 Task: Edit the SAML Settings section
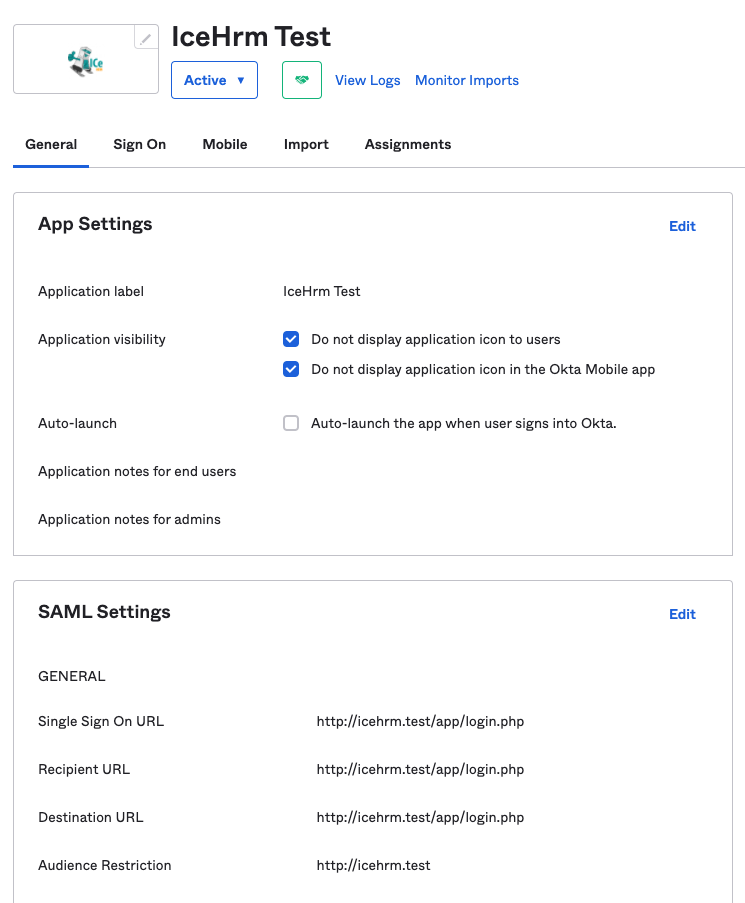tap(682, 614)
